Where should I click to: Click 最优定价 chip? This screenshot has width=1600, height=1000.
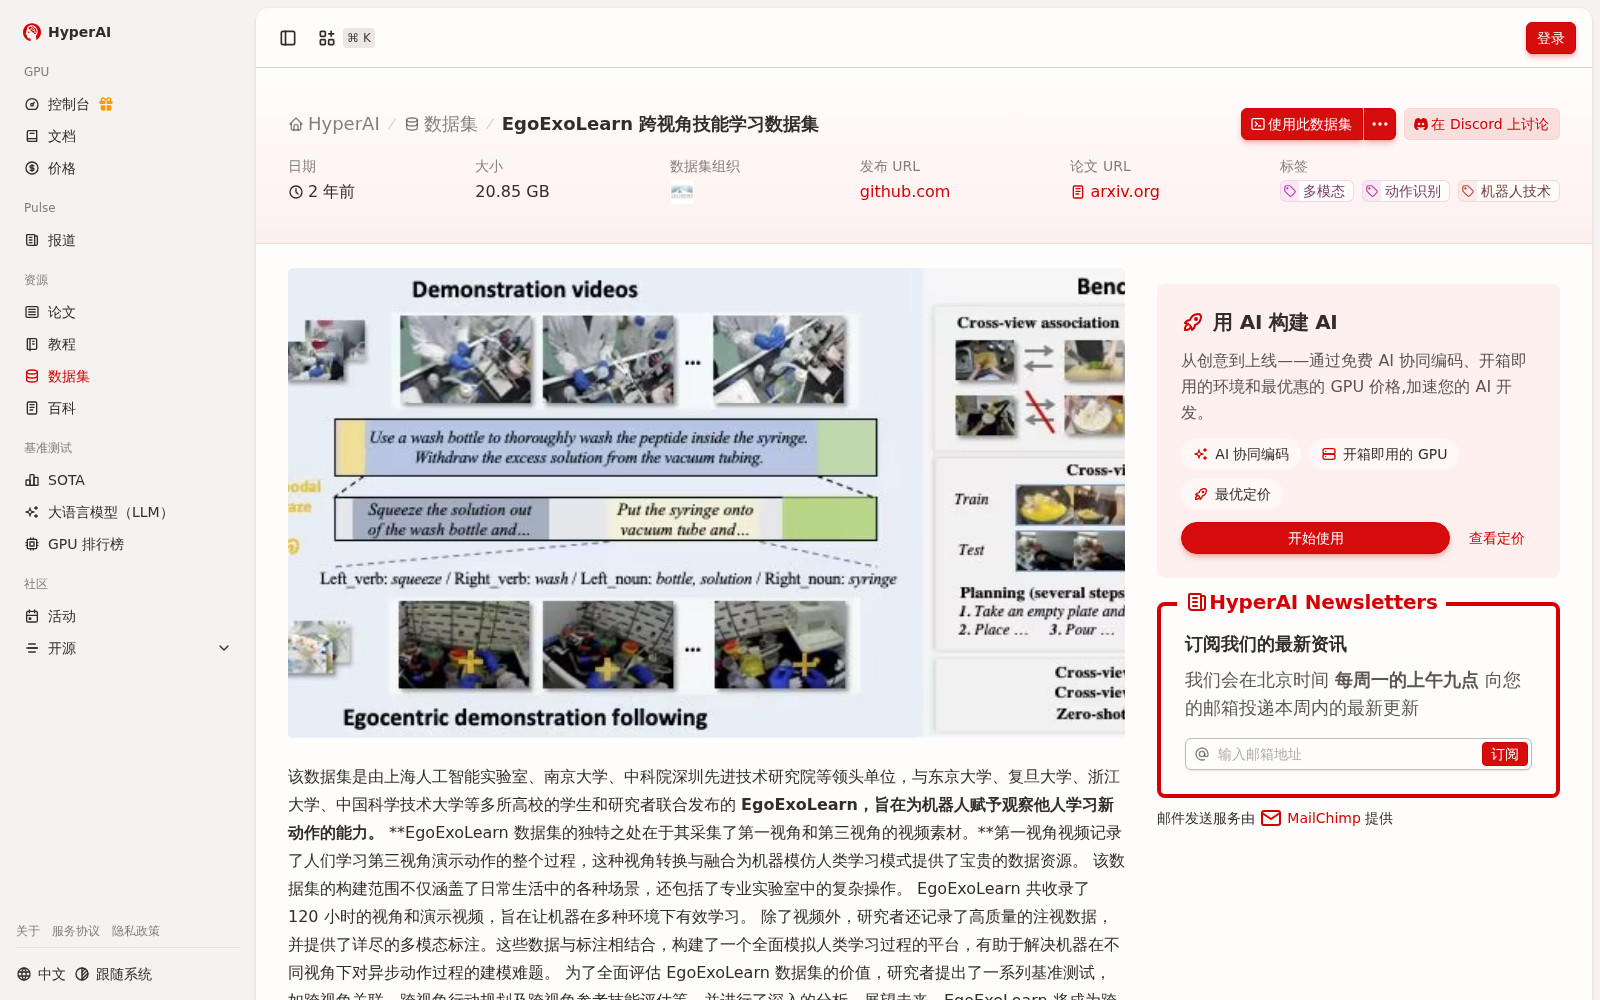coord(1232,494)
